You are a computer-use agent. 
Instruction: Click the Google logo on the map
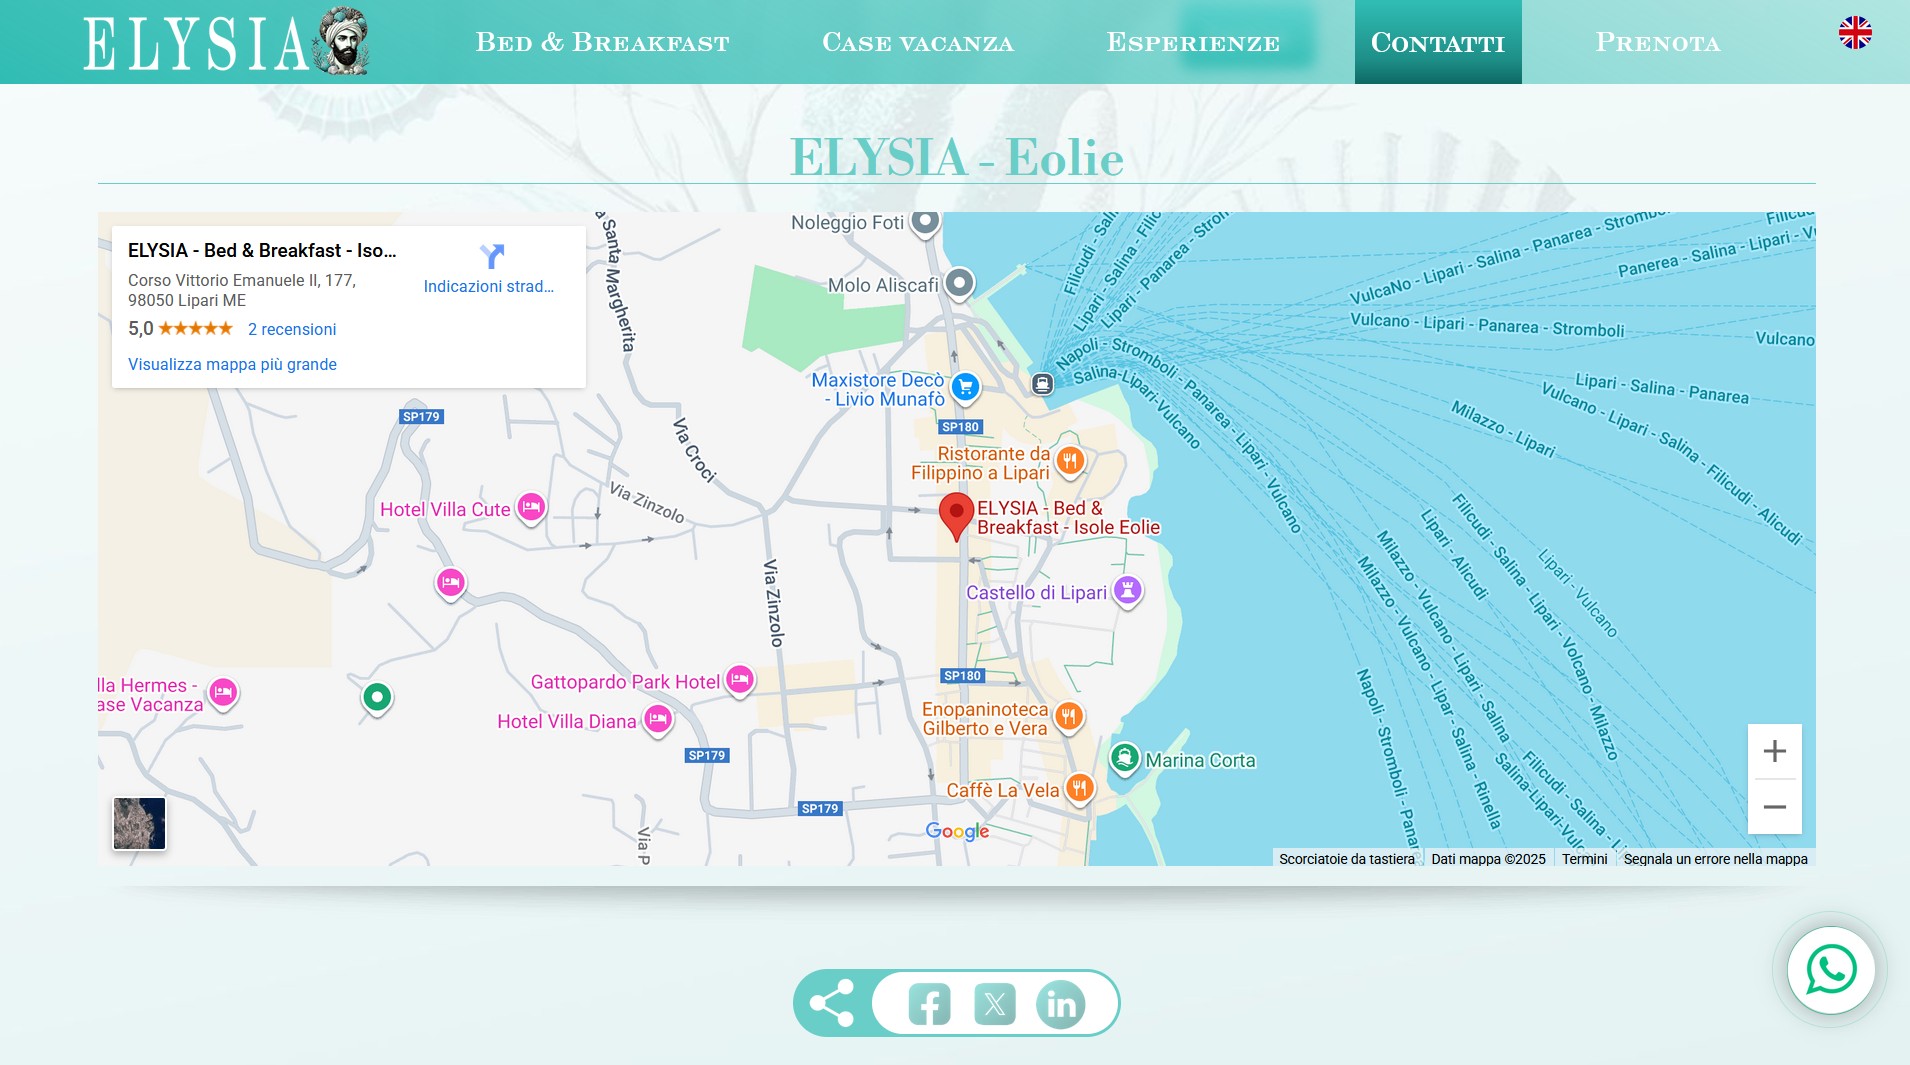click(x=957, y=831)
